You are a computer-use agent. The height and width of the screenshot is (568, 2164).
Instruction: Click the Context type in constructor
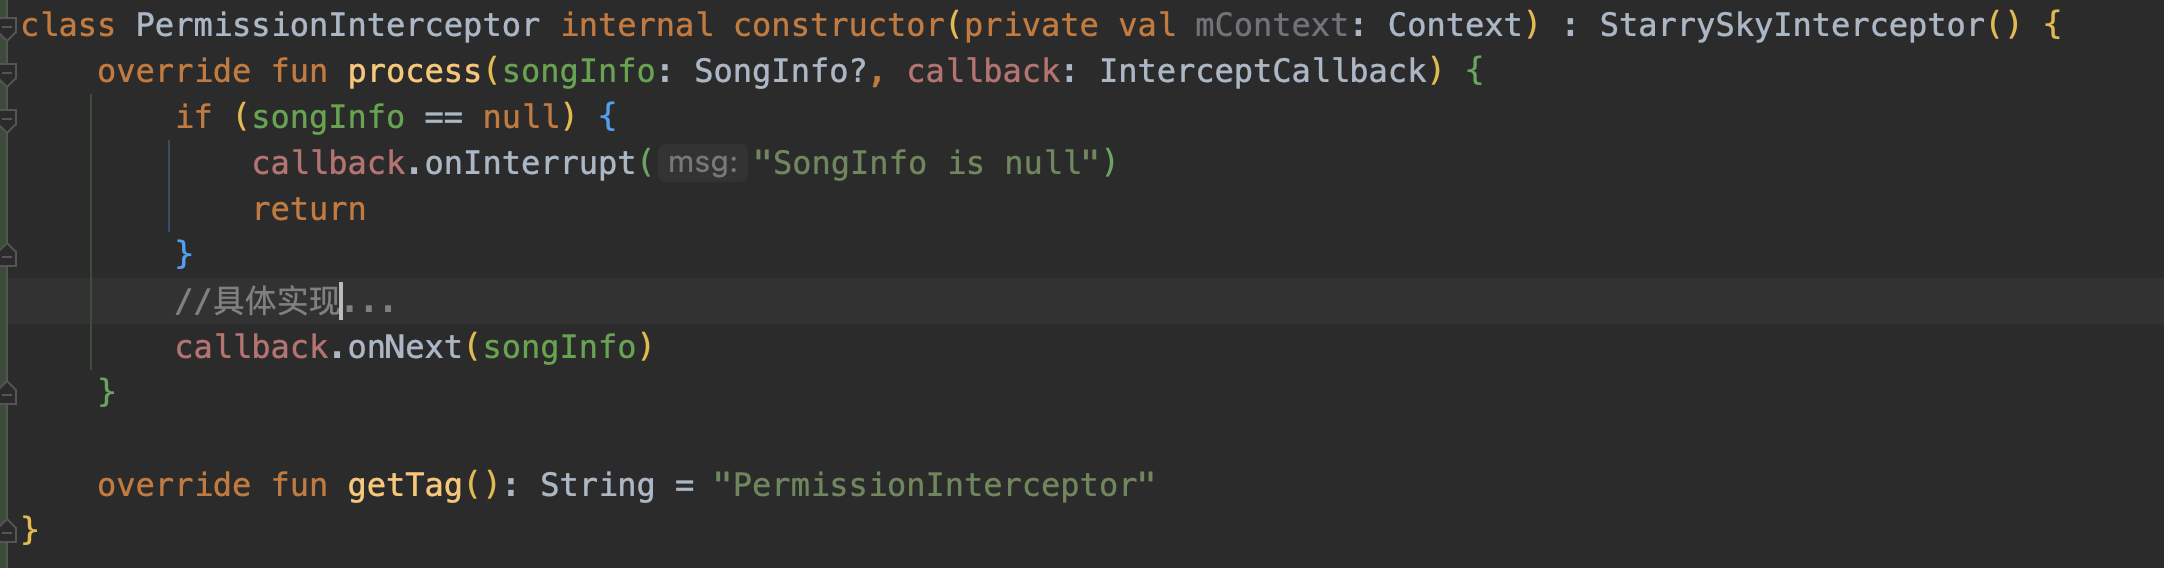1454,25
